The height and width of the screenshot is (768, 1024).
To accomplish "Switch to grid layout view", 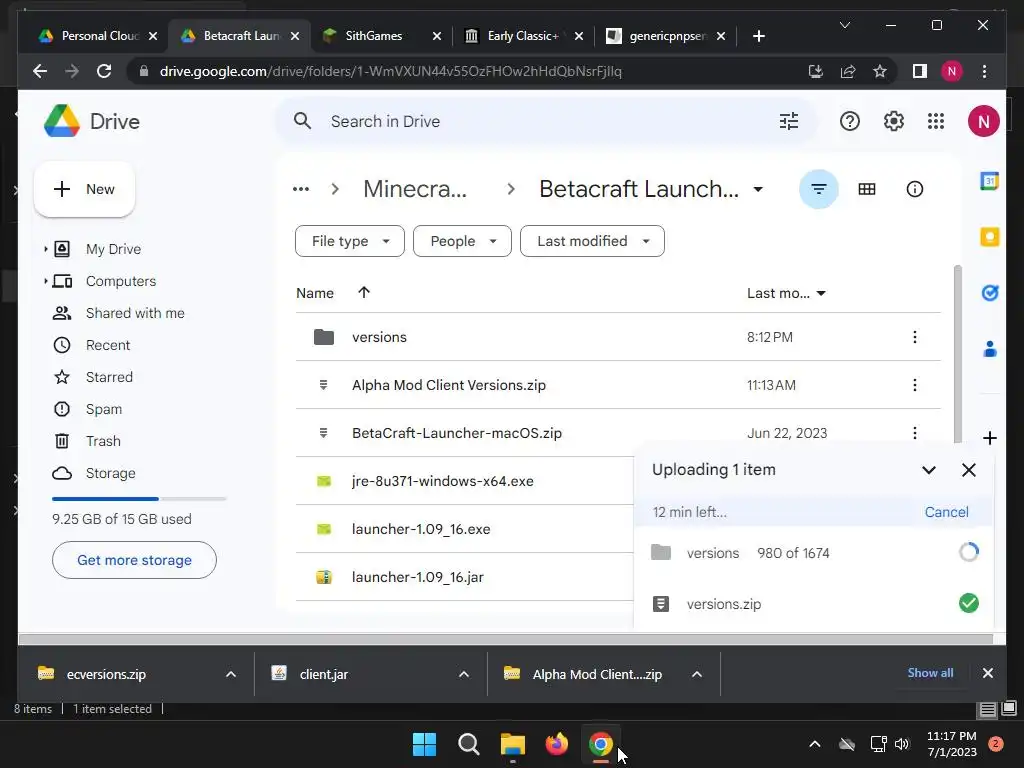I will (867, 189).
